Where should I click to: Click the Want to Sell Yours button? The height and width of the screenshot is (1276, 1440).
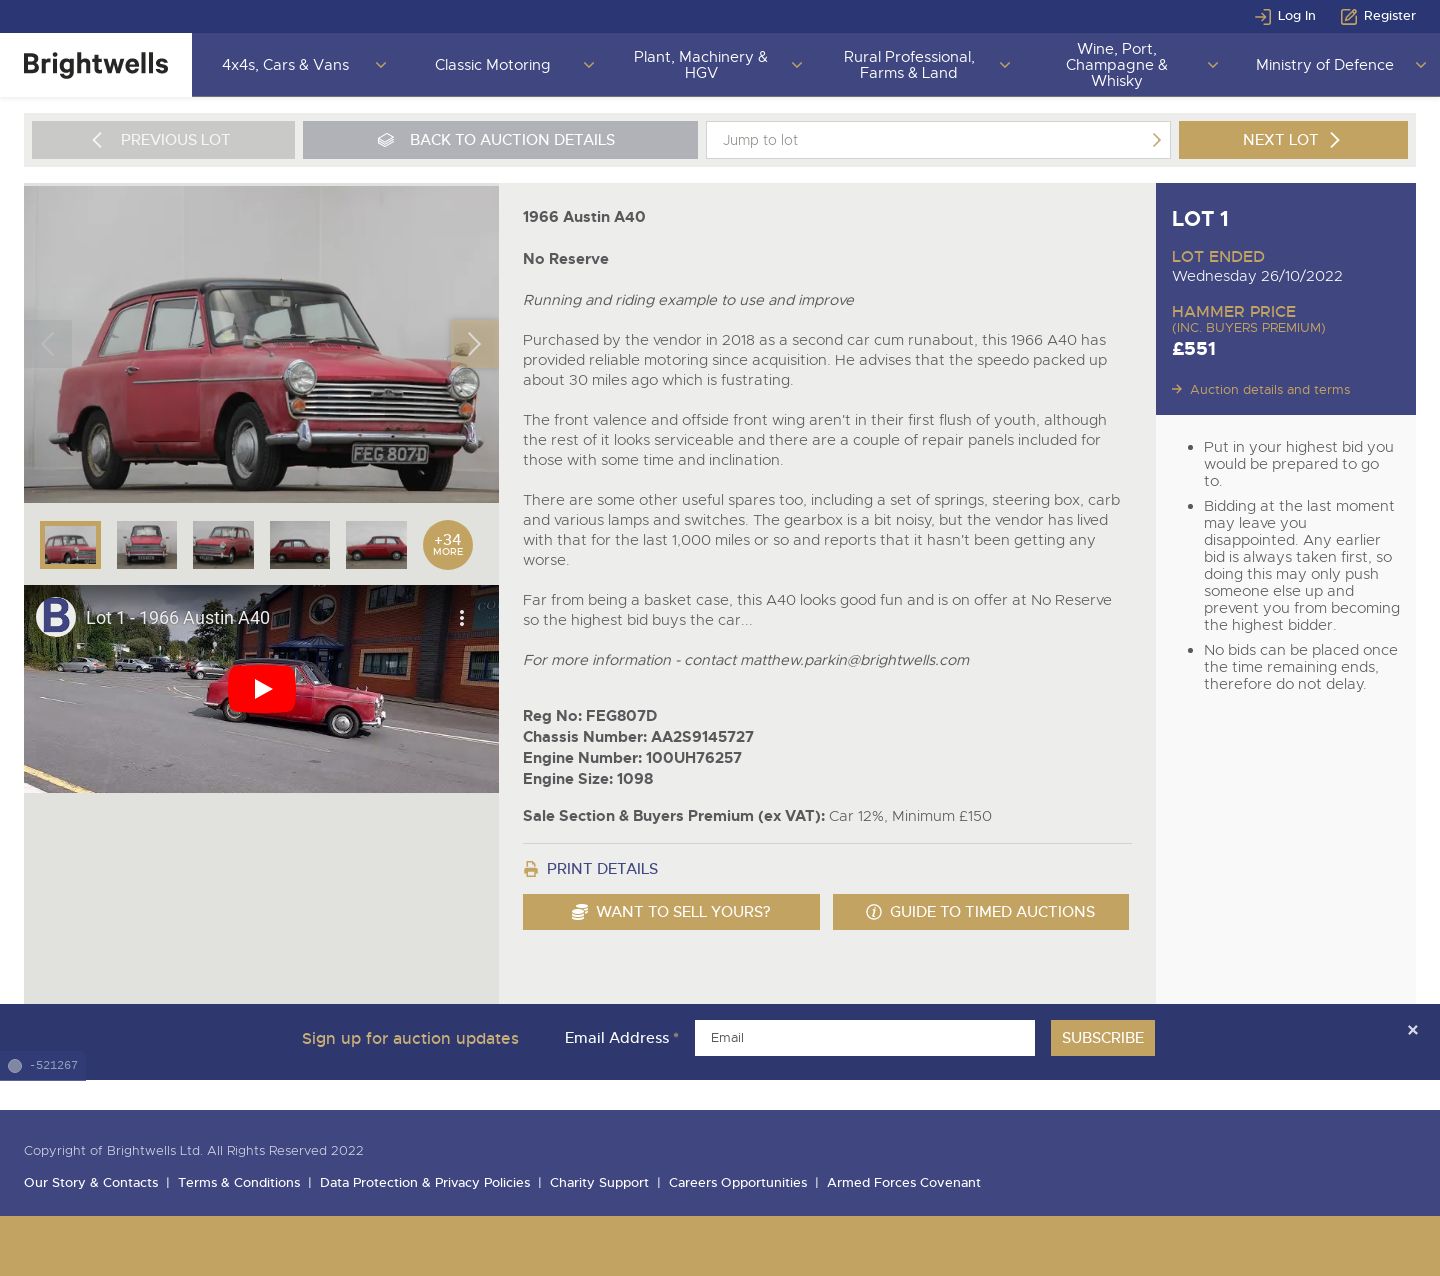[671, 912]
